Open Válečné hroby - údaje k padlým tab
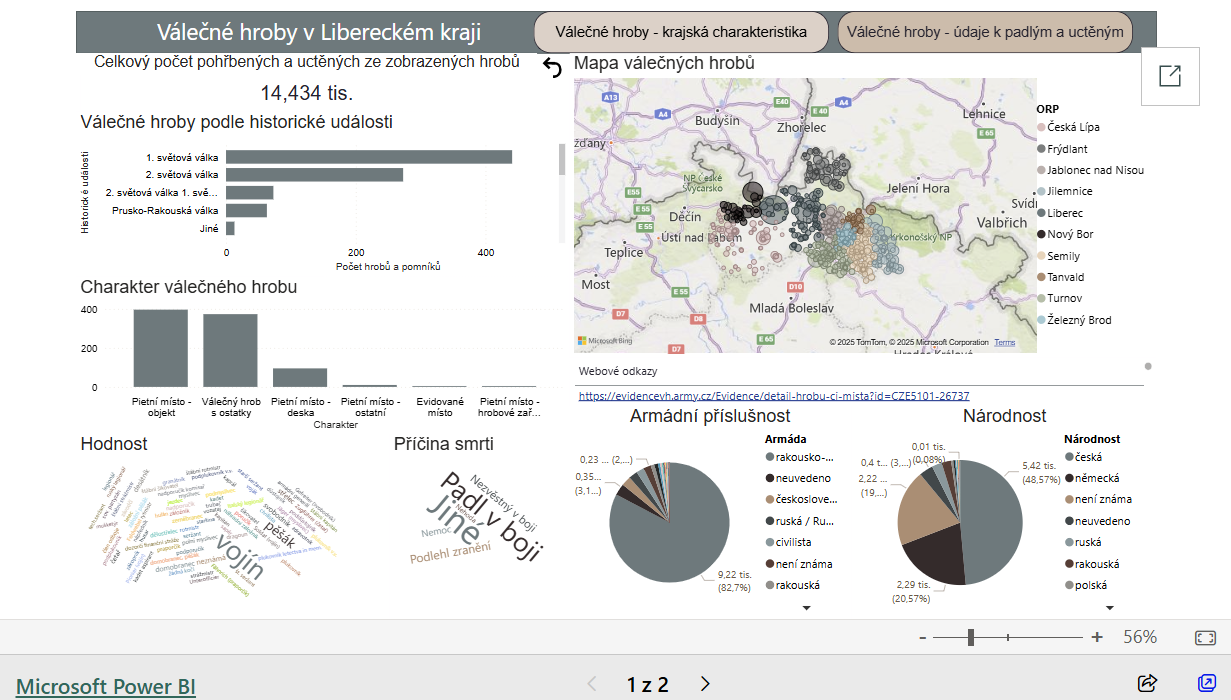The image size is (1231, 700). 984,32
